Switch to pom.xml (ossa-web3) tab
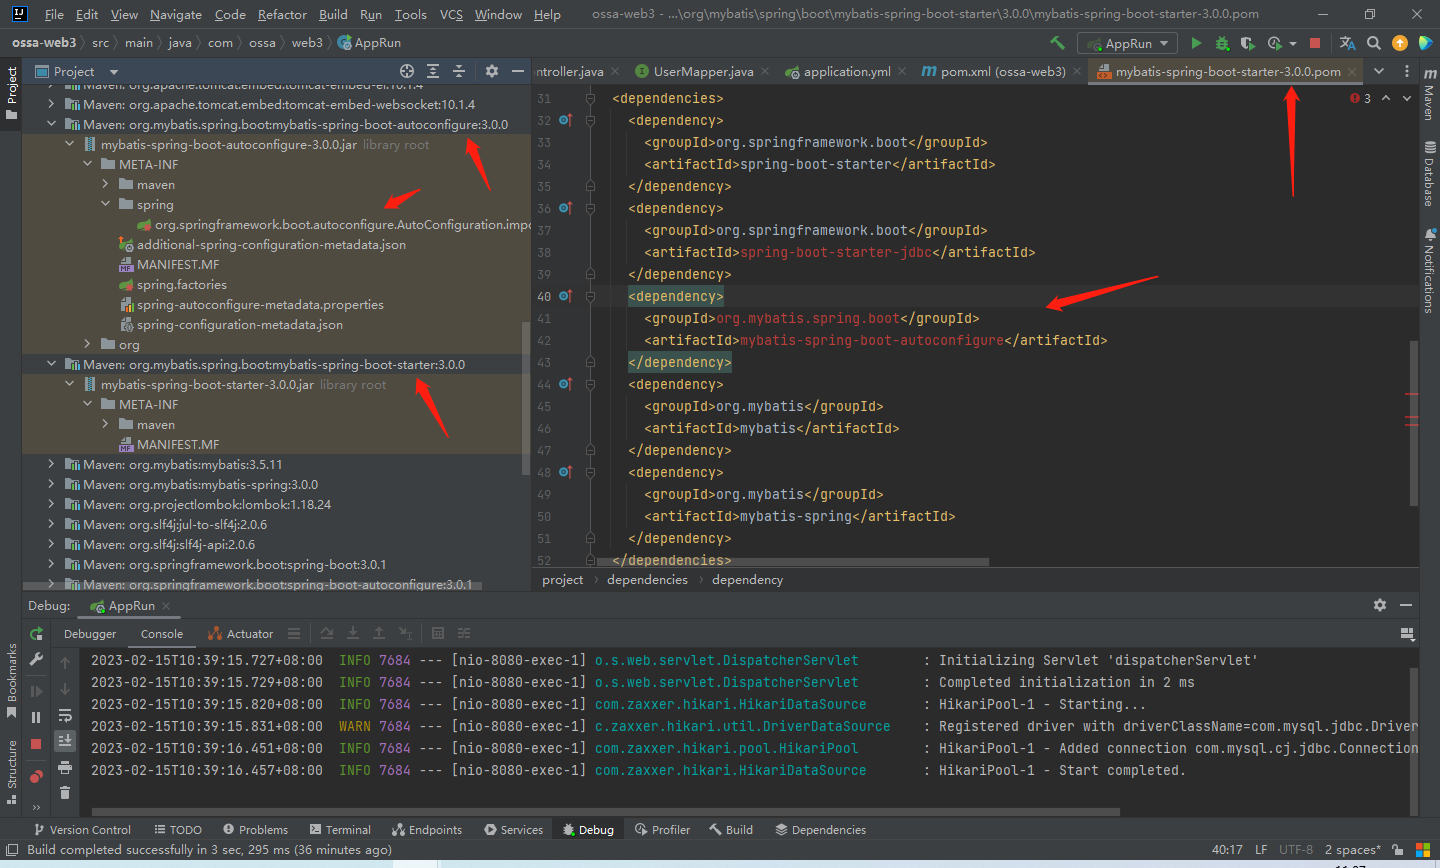 point(1002,71)
